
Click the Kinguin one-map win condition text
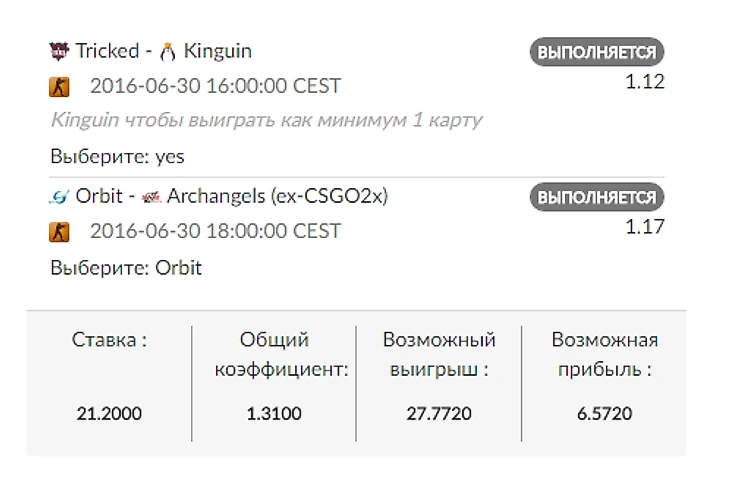coord(266,121)
